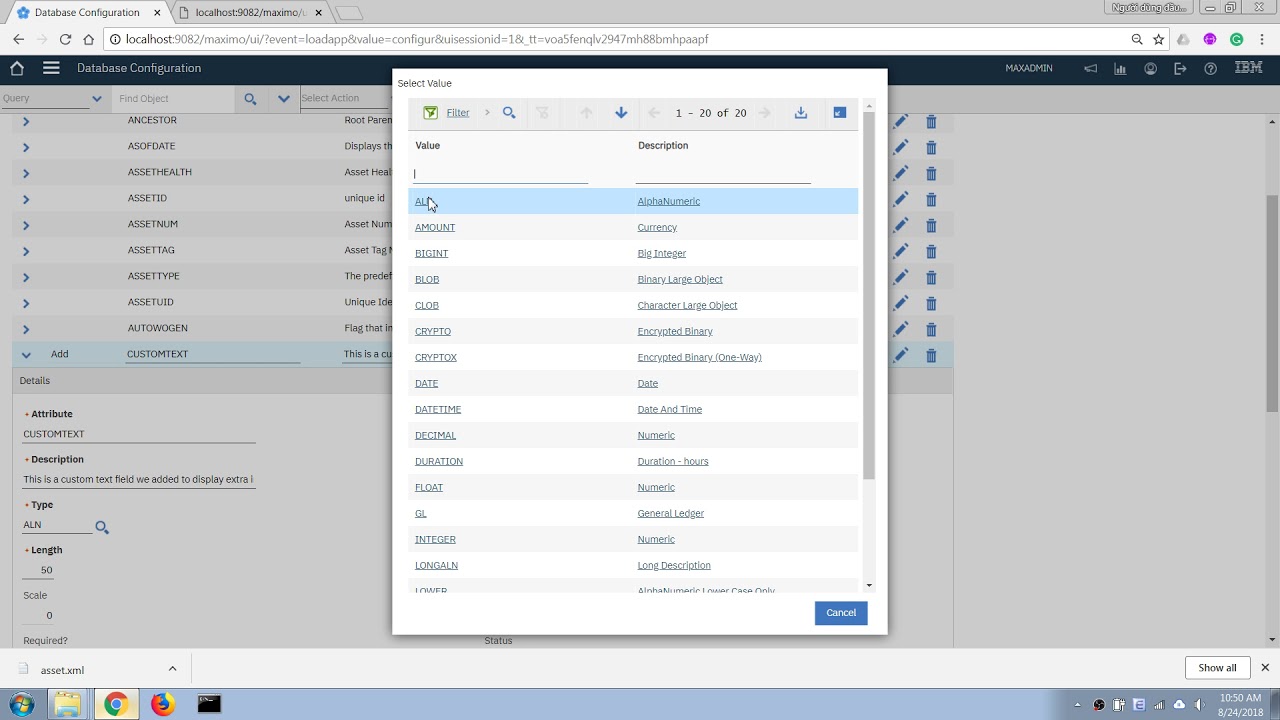Open the Maximo home icon
The width and height of the screenshot is (1280, 720).
click(x=17, y=68)
